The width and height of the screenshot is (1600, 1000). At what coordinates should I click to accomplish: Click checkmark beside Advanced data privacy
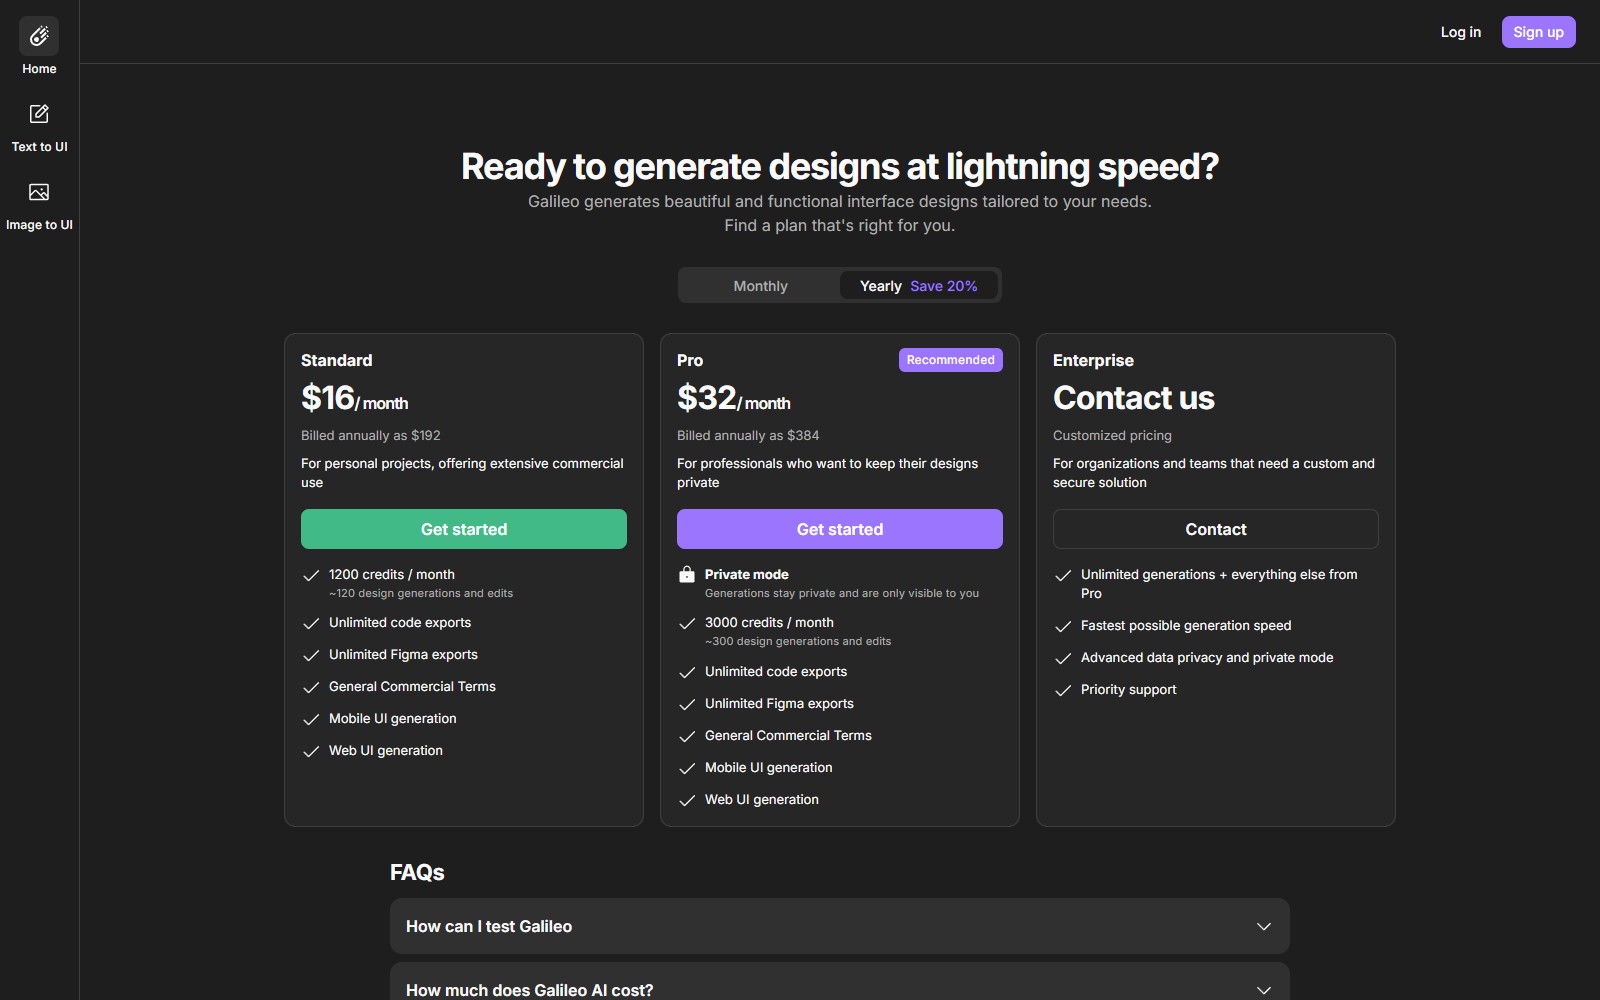[1063, 659]
